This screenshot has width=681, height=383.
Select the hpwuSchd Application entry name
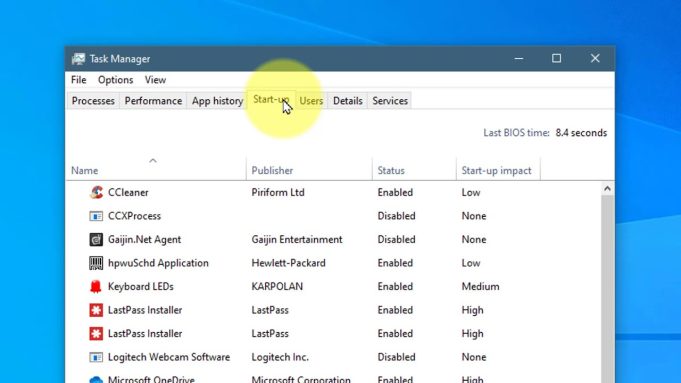(158, 263)
